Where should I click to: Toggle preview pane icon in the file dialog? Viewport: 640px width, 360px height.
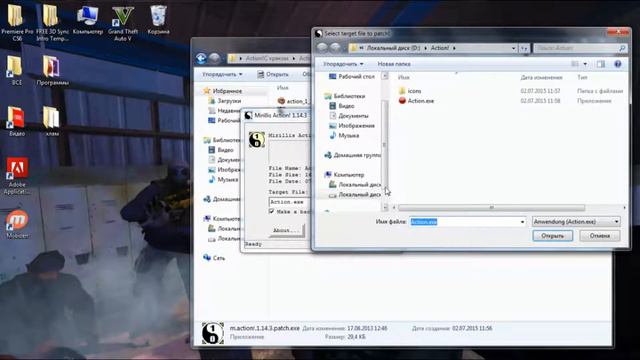pos(601,64)
